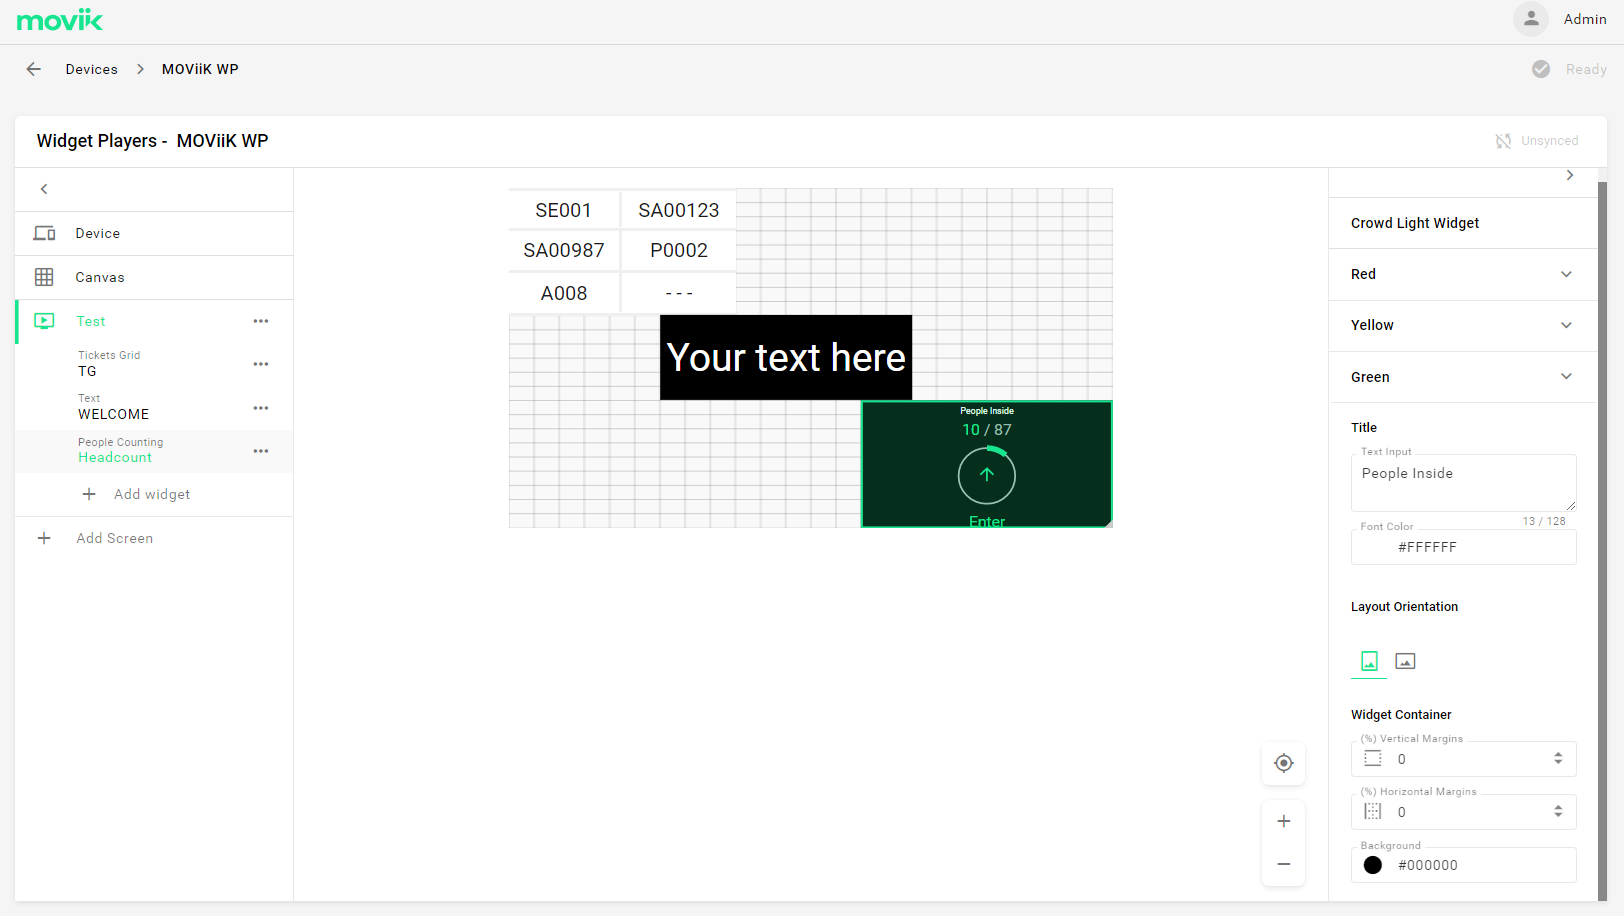Zoom out on the canvas
The width and height of the screenshot is (1624, 916).
[1284, 864]
